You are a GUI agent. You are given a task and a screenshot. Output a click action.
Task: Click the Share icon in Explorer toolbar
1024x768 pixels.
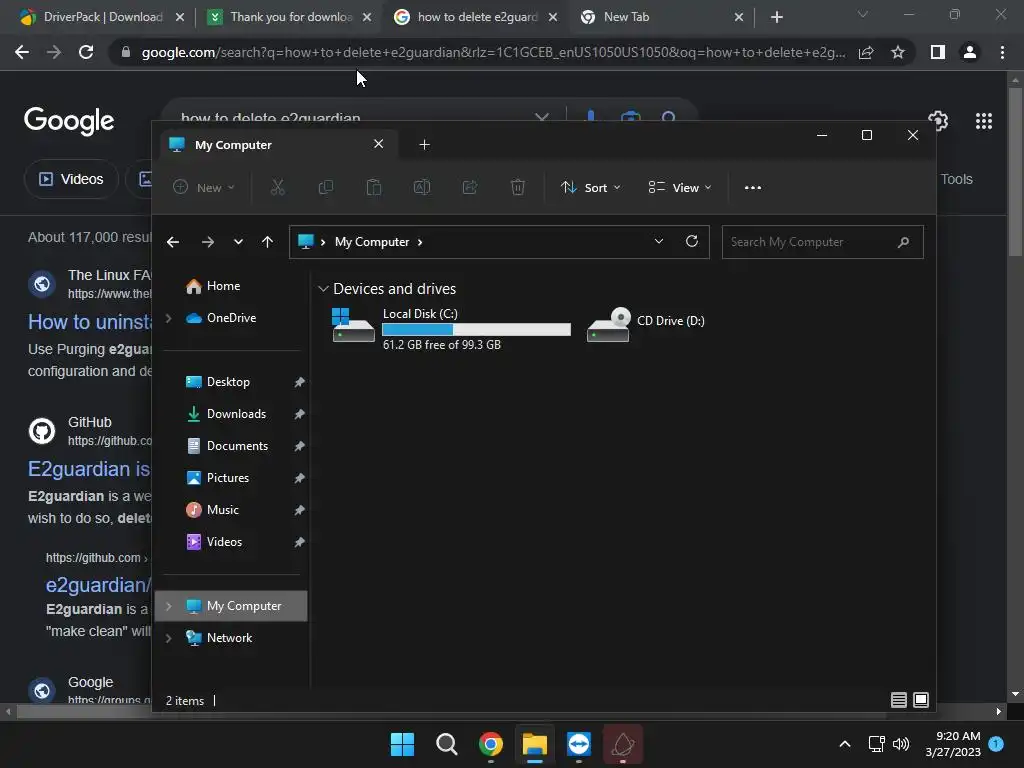click(470, 187)
